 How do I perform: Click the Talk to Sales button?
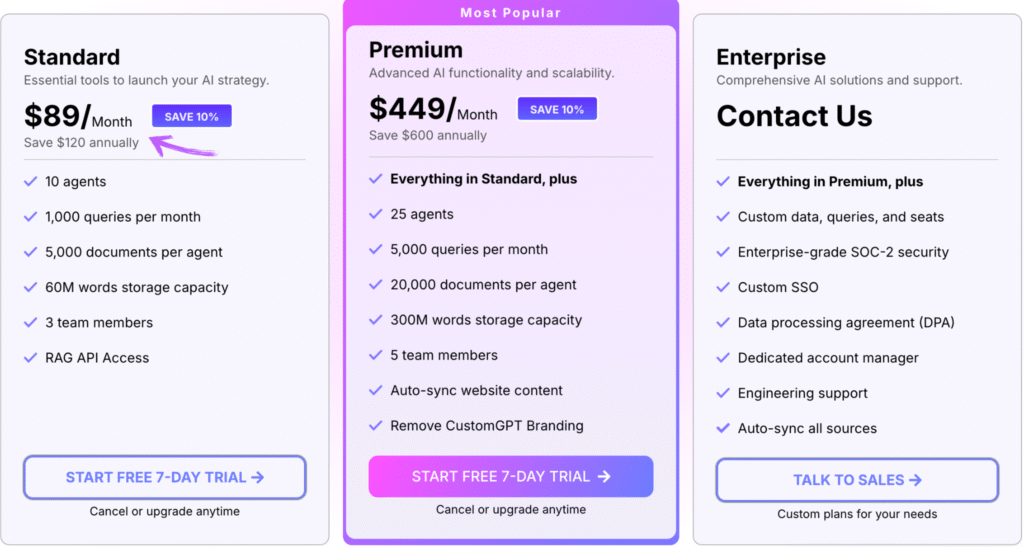pos(857,480)
